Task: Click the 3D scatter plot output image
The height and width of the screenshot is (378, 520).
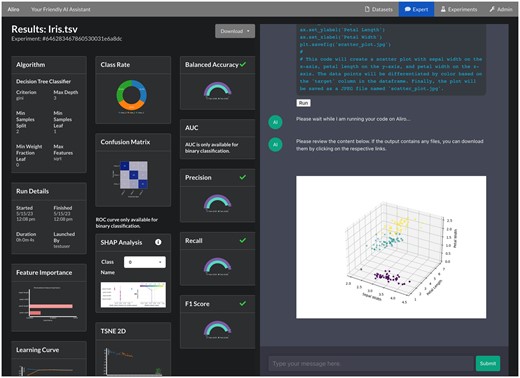Action: (x=391, y=247)
